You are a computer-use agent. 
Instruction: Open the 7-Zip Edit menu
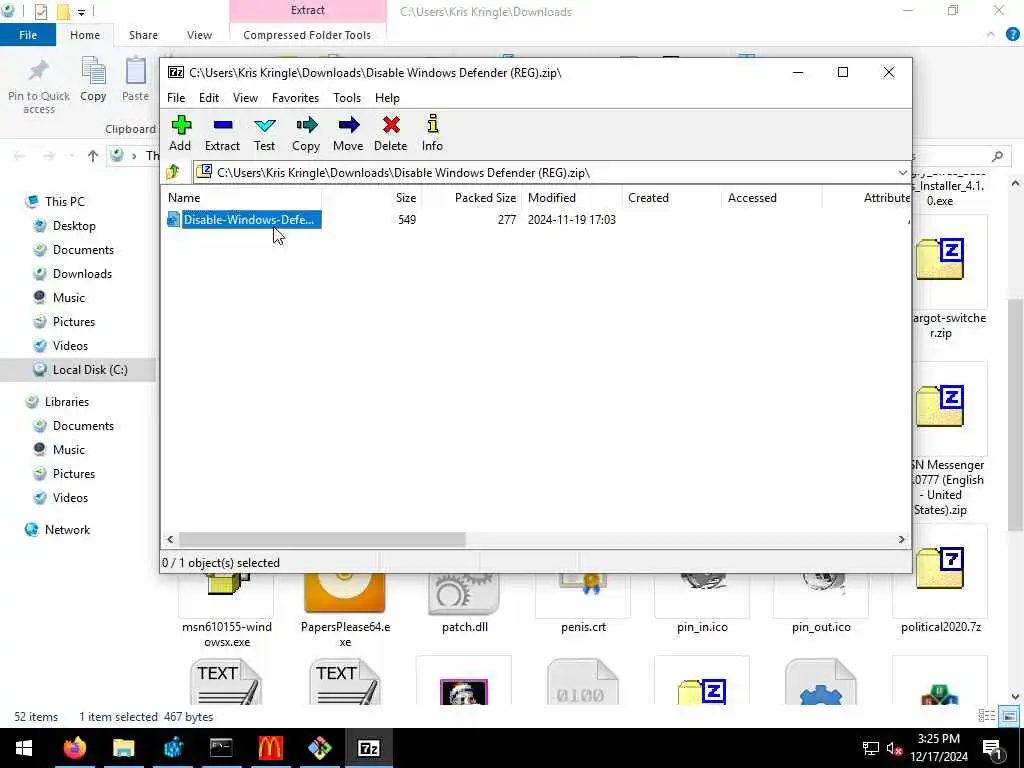click(209, 98)
